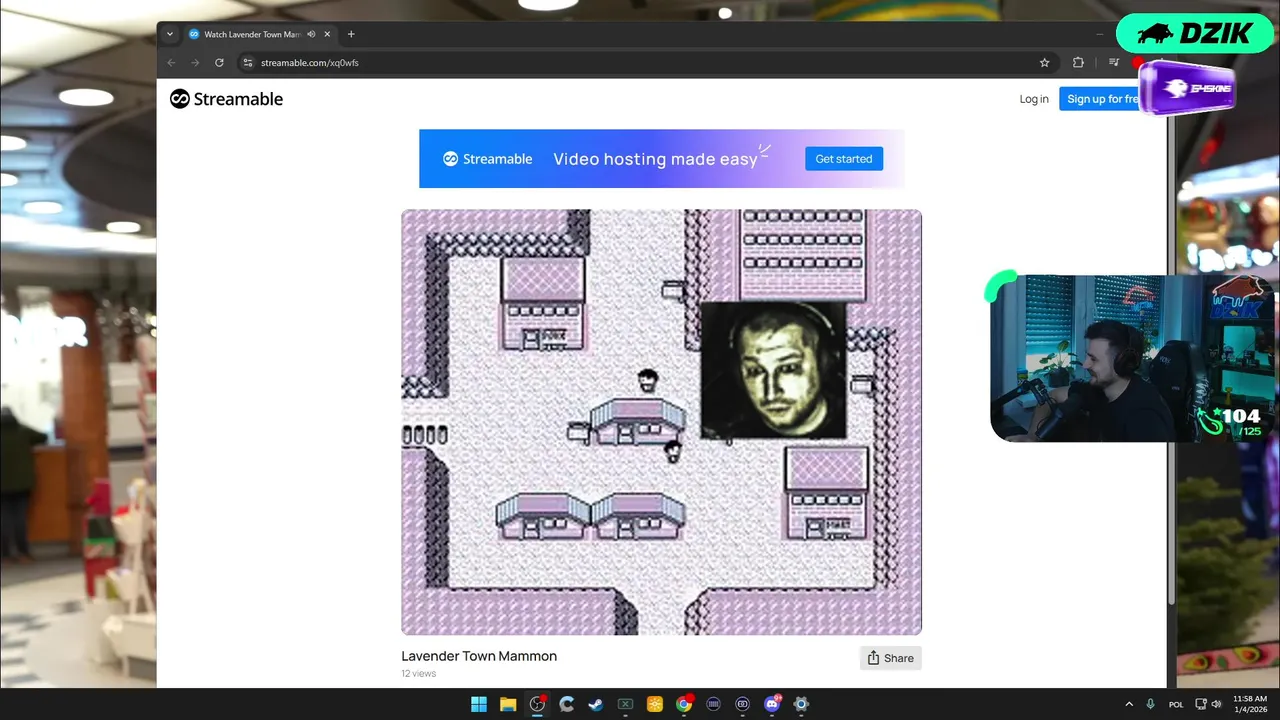Open the media control icon in toolbar
The image size is (1280, 720).
click(1114, 62)
